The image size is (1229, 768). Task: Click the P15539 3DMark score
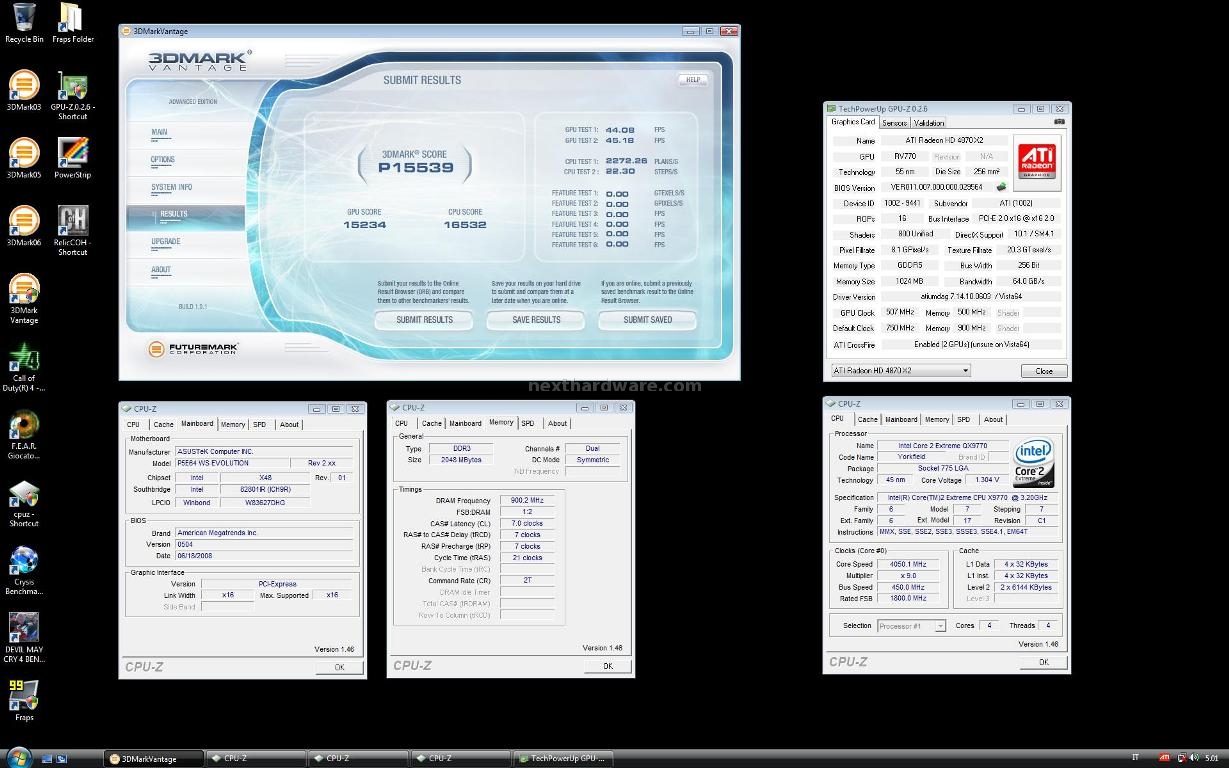click(416, 168)
